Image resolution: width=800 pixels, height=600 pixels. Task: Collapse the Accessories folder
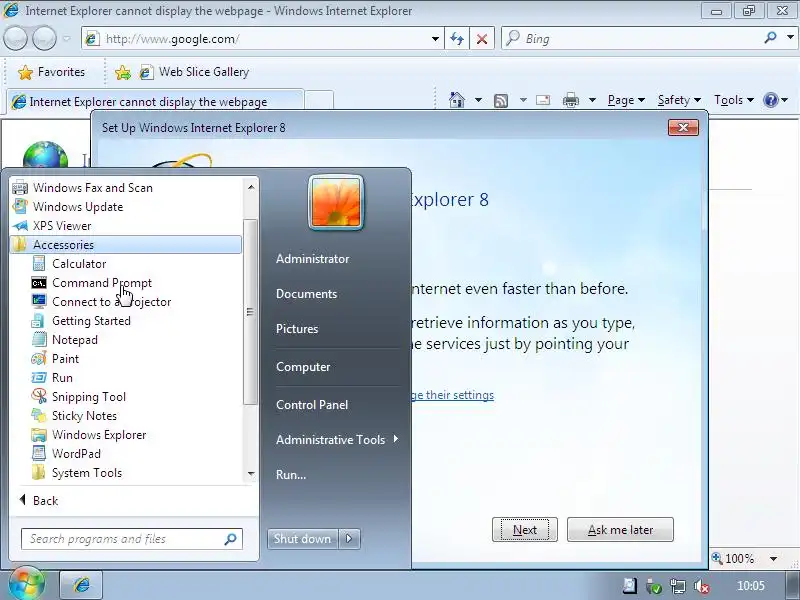click(126, 244)
